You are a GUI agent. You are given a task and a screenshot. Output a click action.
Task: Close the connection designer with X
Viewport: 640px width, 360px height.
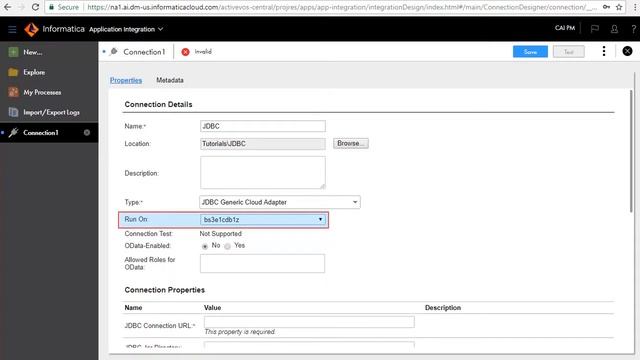click(x=627, y=51)
